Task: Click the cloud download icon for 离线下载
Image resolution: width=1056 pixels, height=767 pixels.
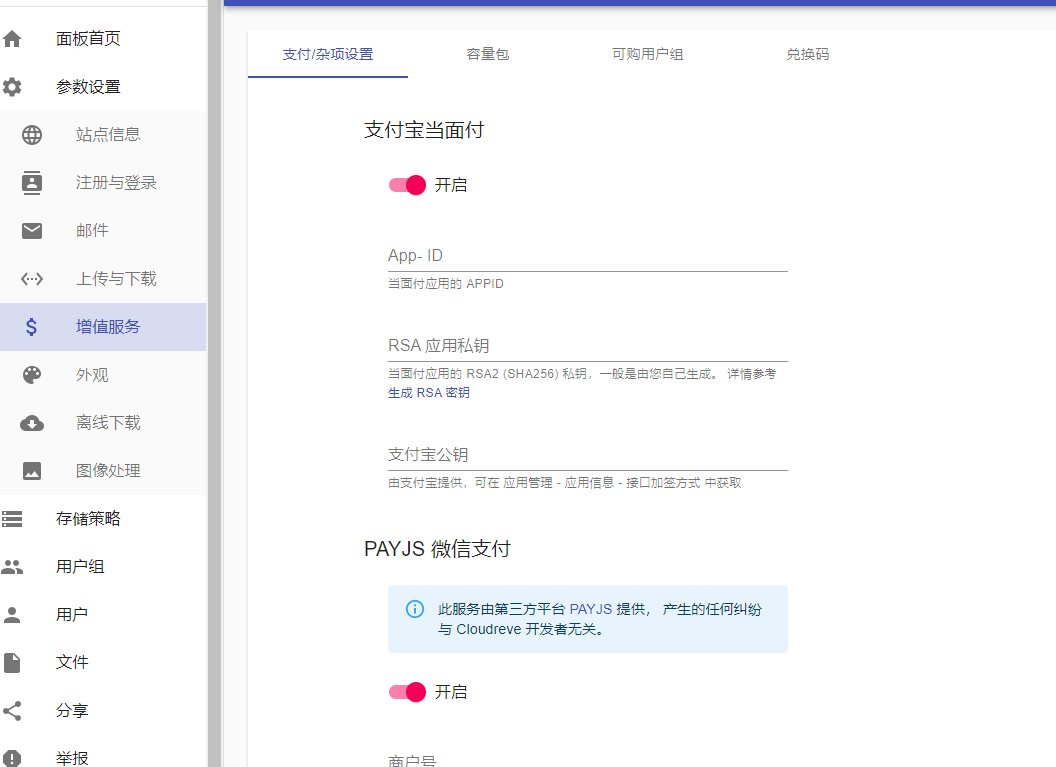Action: click(x=32, y=423)
